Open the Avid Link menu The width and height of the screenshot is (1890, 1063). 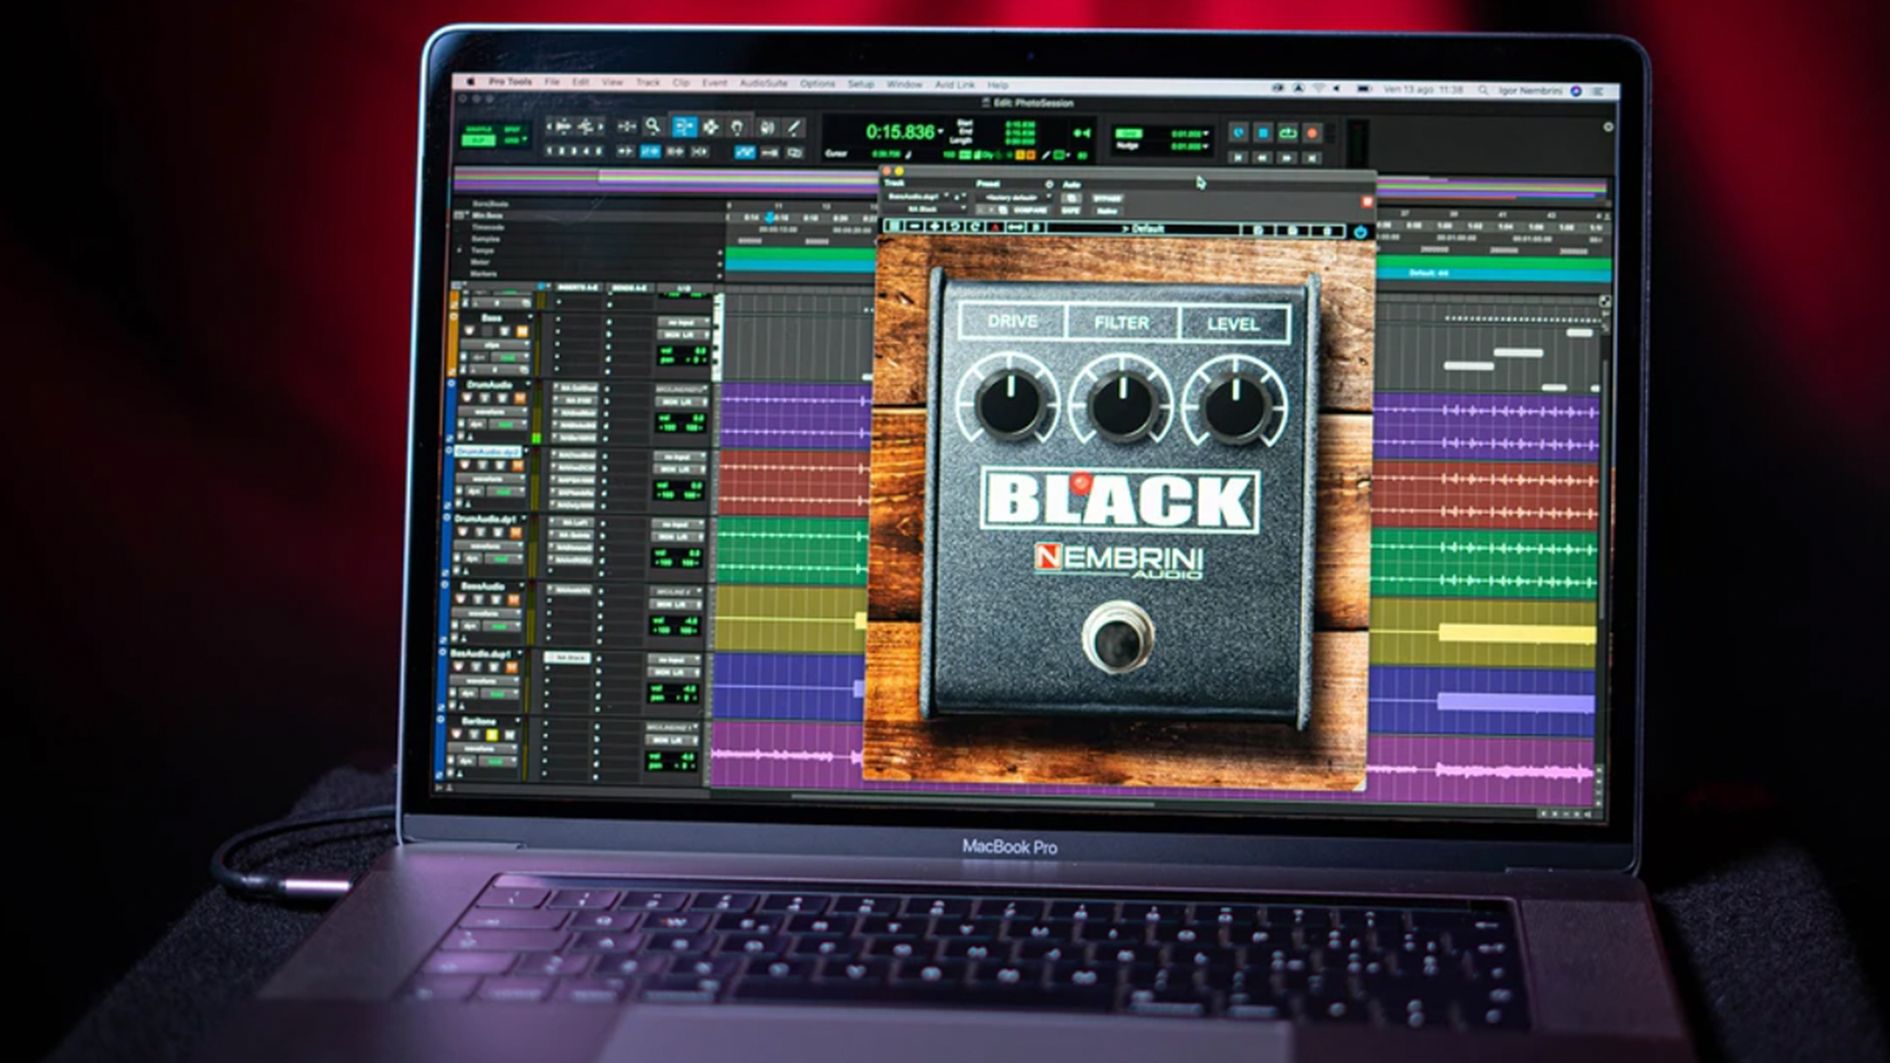click(955, 86)
